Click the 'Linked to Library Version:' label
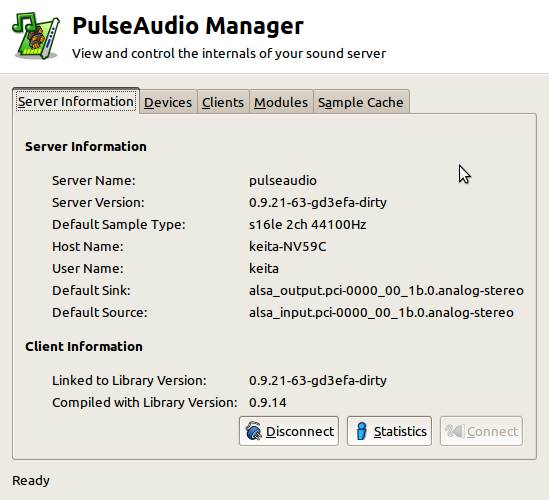549x500 pixels. (x=130, y=381)
